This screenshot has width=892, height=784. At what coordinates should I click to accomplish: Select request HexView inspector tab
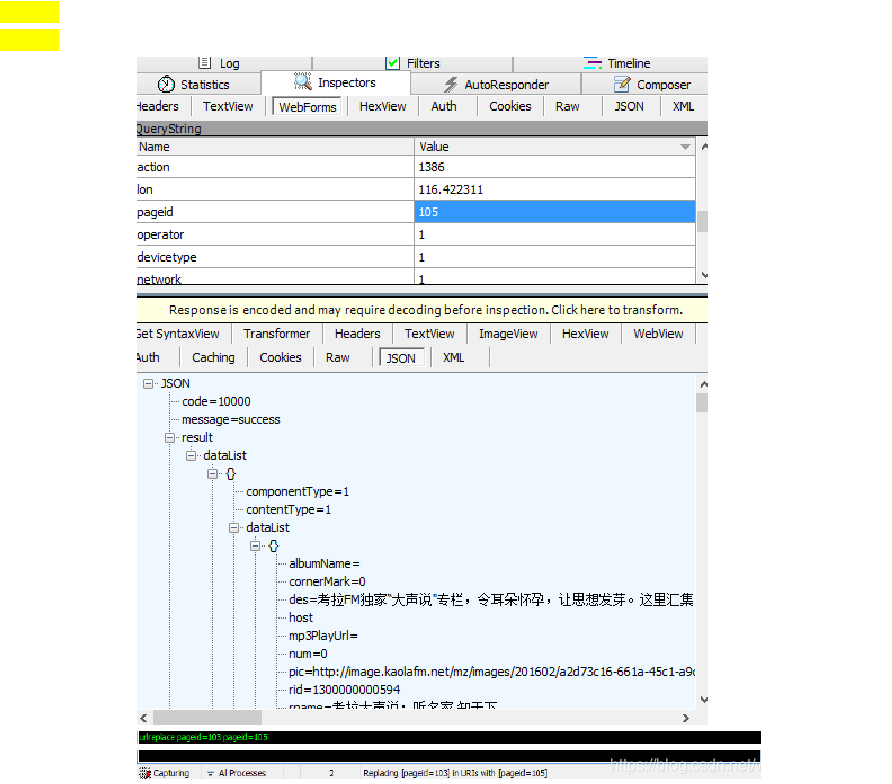point(383,106)
